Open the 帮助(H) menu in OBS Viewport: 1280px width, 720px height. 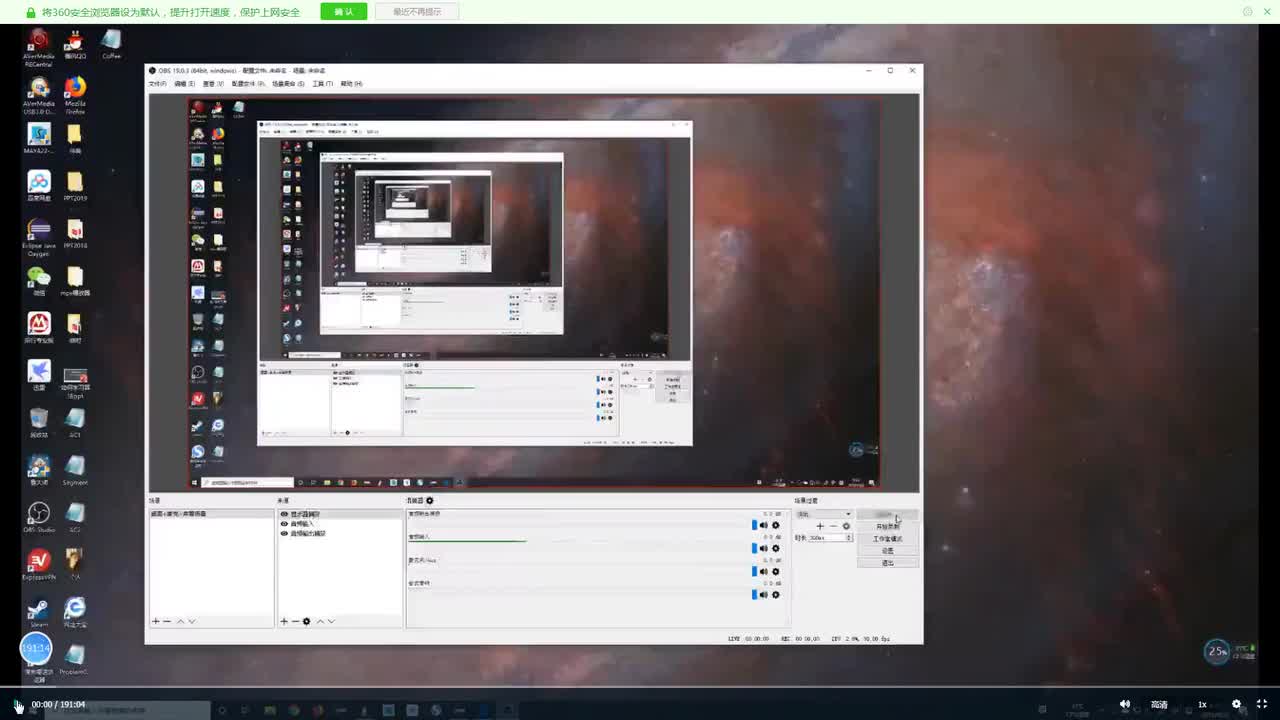click(352, 84)
